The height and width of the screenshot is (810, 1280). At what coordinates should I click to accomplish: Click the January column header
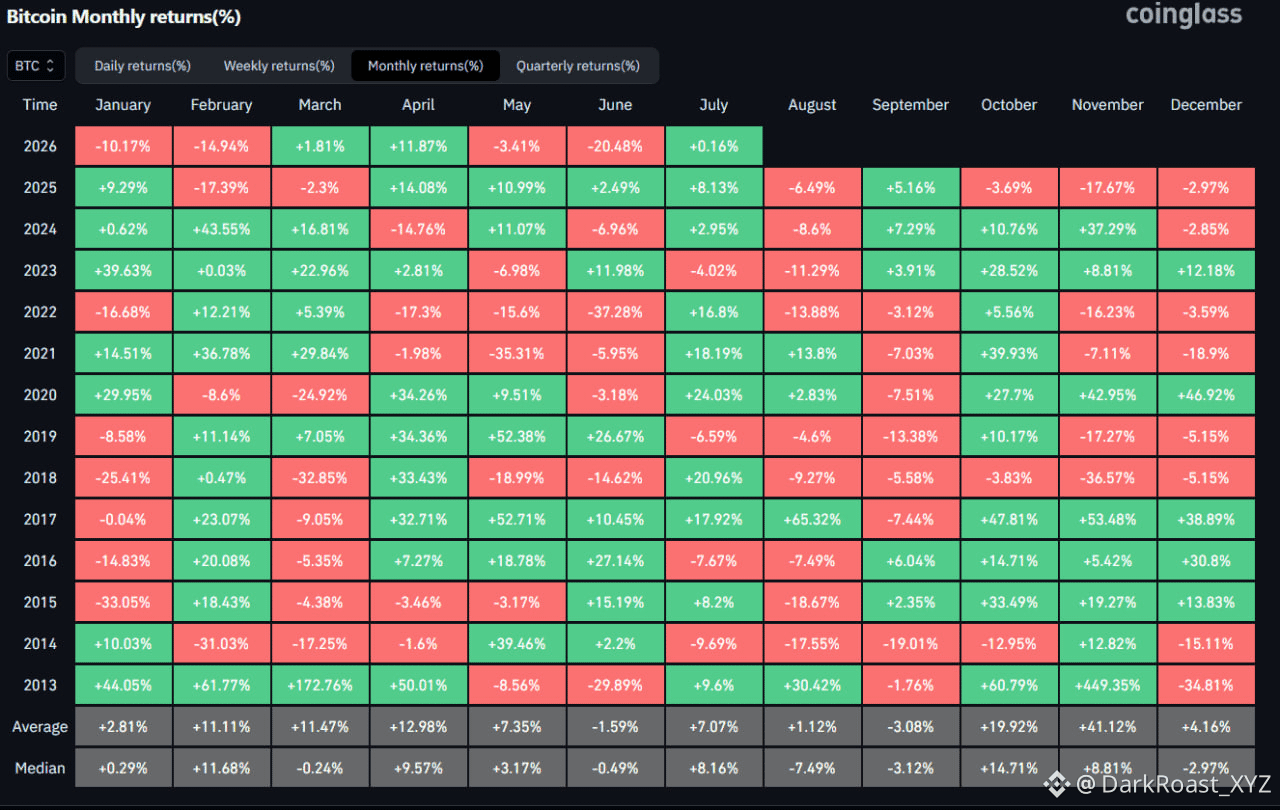click(x=123, y=105)
